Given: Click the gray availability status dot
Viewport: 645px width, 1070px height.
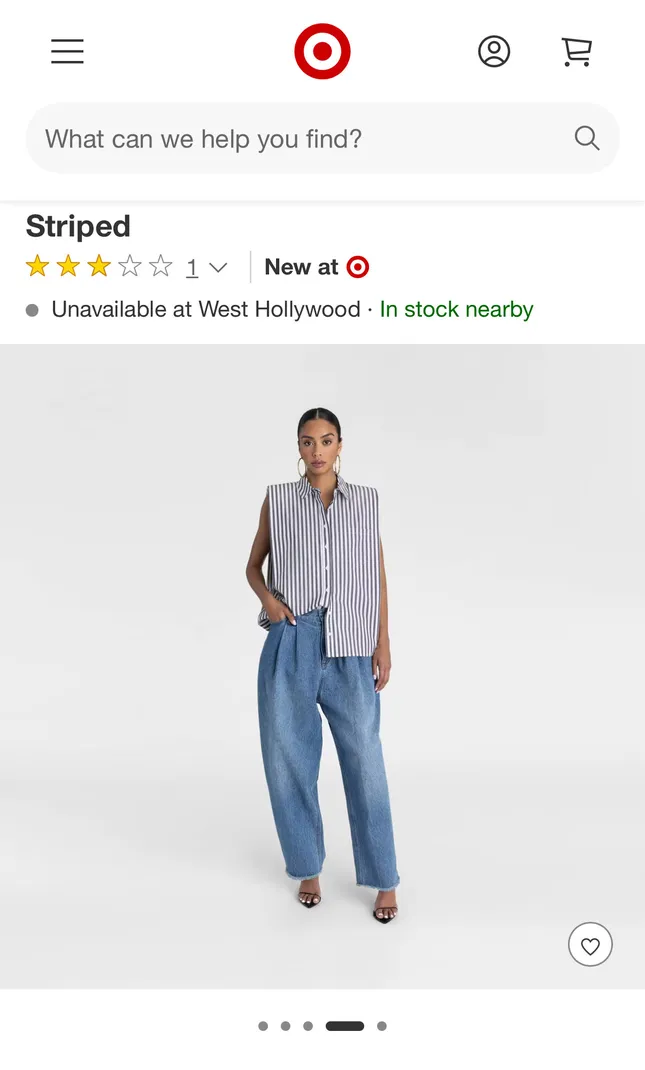Looking at the screenshot, I should click(32, 310).
